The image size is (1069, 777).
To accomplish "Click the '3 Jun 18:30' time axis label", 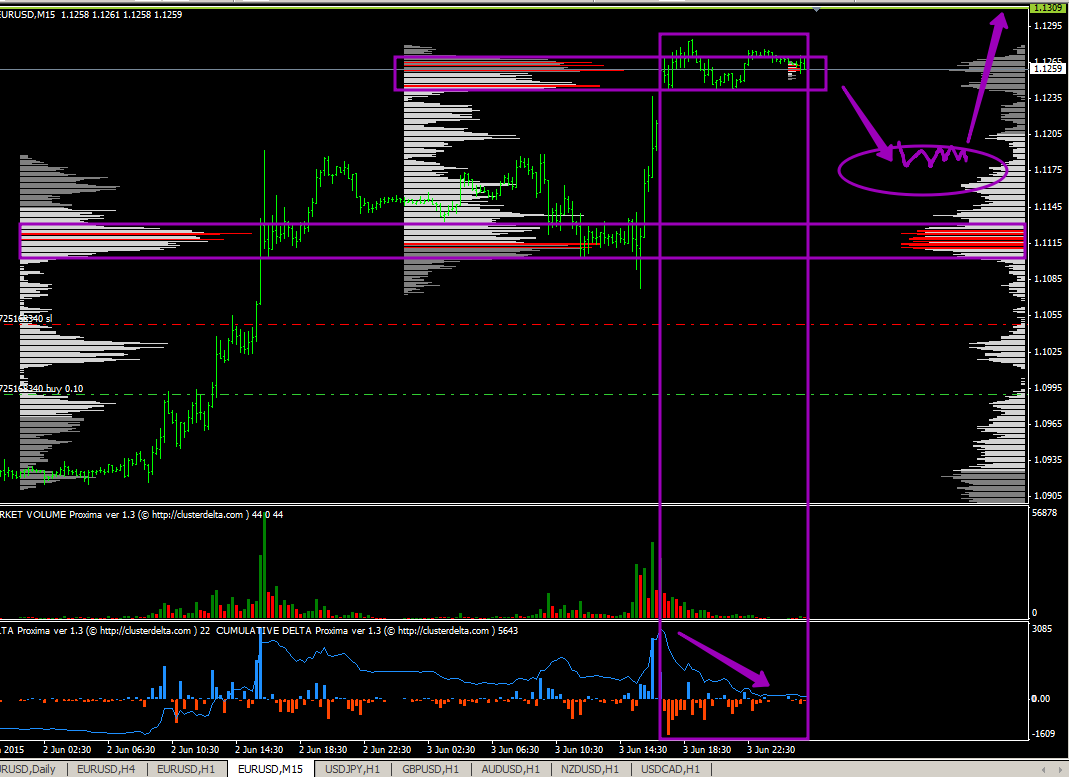I will click(x=708, y=750).
